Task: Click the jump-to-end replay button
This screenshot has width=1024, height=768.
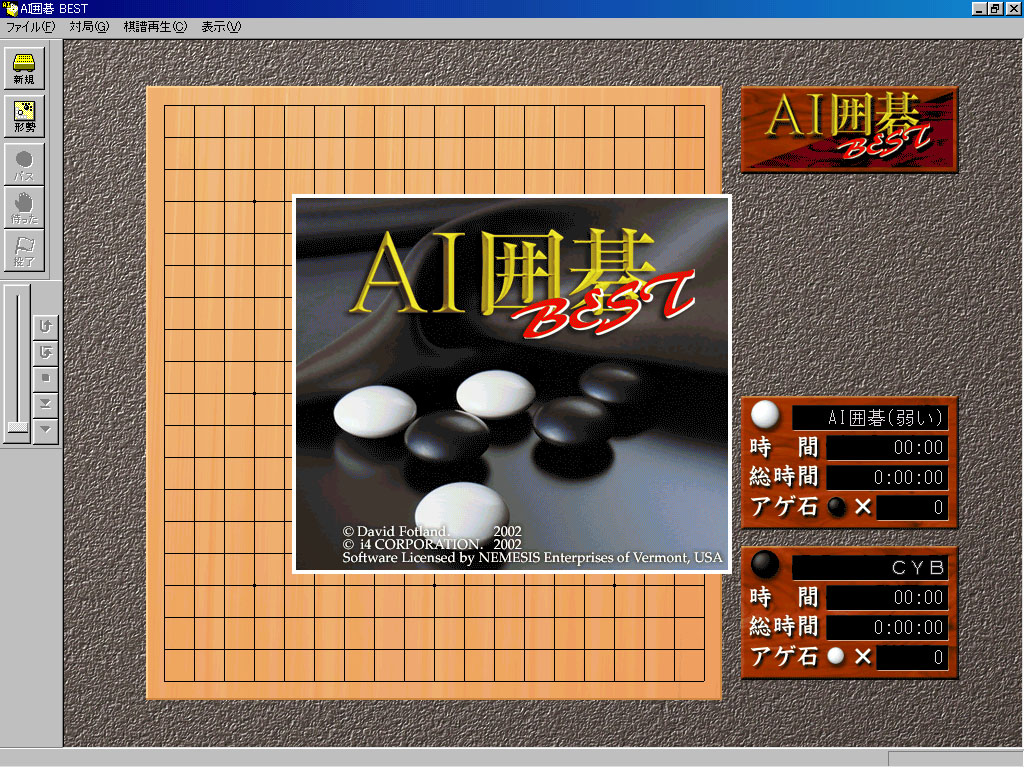Action: (x=46, y=404)
